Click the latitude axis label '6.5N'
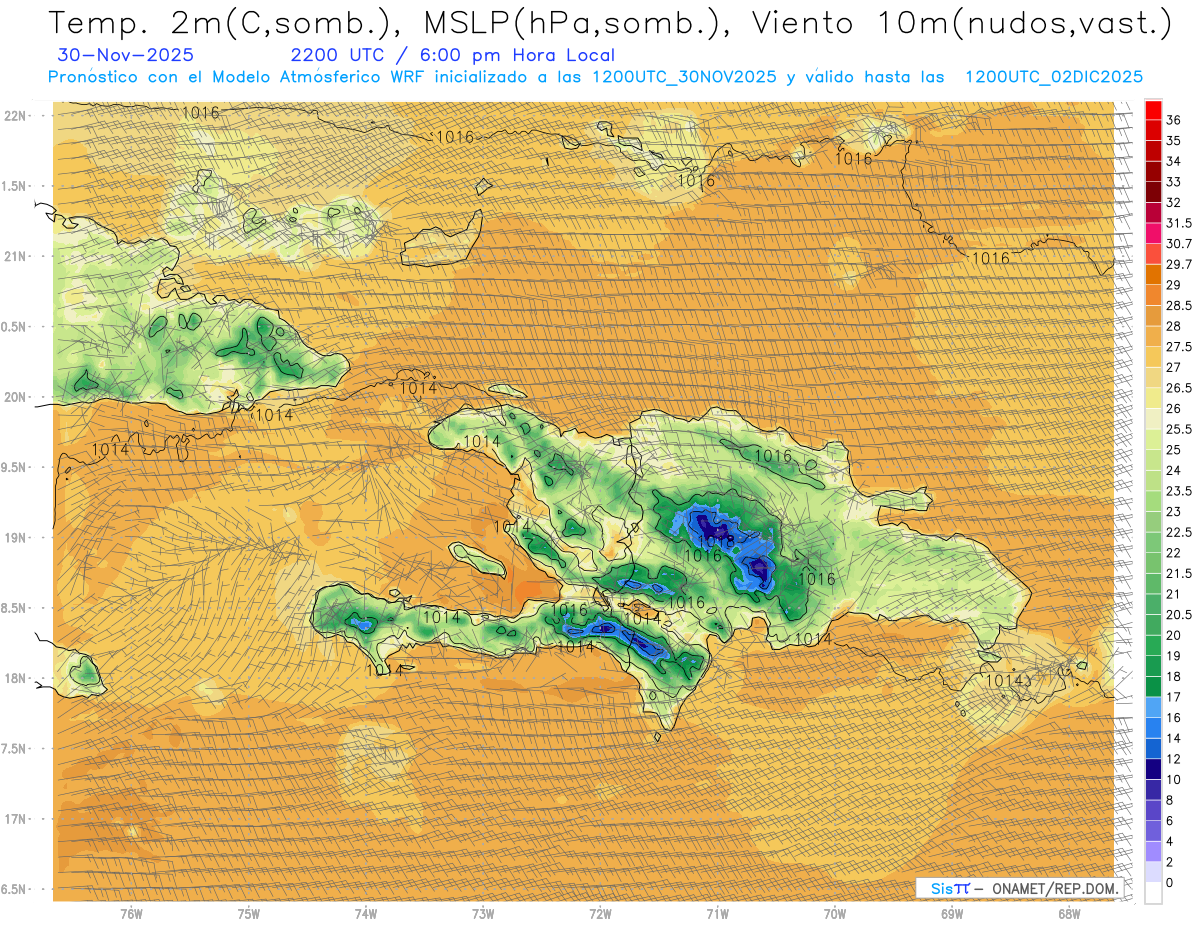The height and width of the screenshot is (927, 1200). click(15, 889)
